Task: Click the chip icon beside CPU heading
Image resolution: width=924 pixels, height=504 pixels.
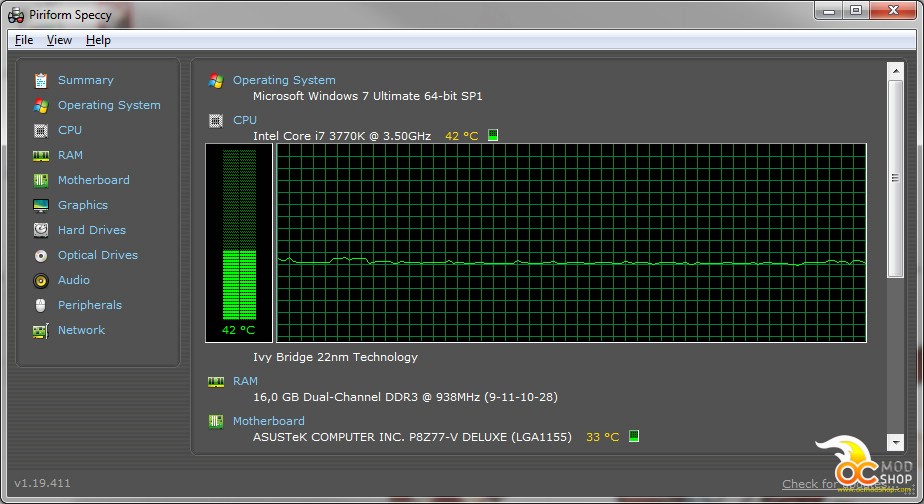Action: pyautogui.click(x=216, y=121)
